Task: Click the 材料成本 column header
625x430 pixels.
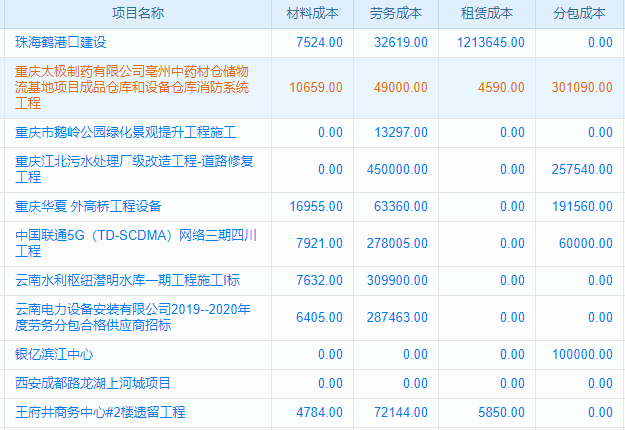Action: tap(312, 13)
